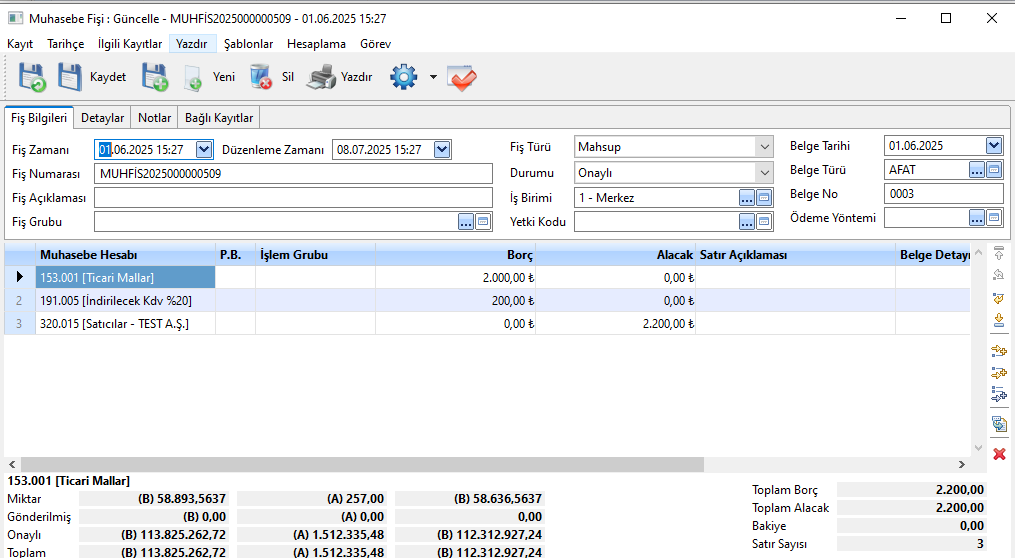Click the move row to bottom icon
1015x558 pixels.
pyautogui.click(x=998, y=320)
